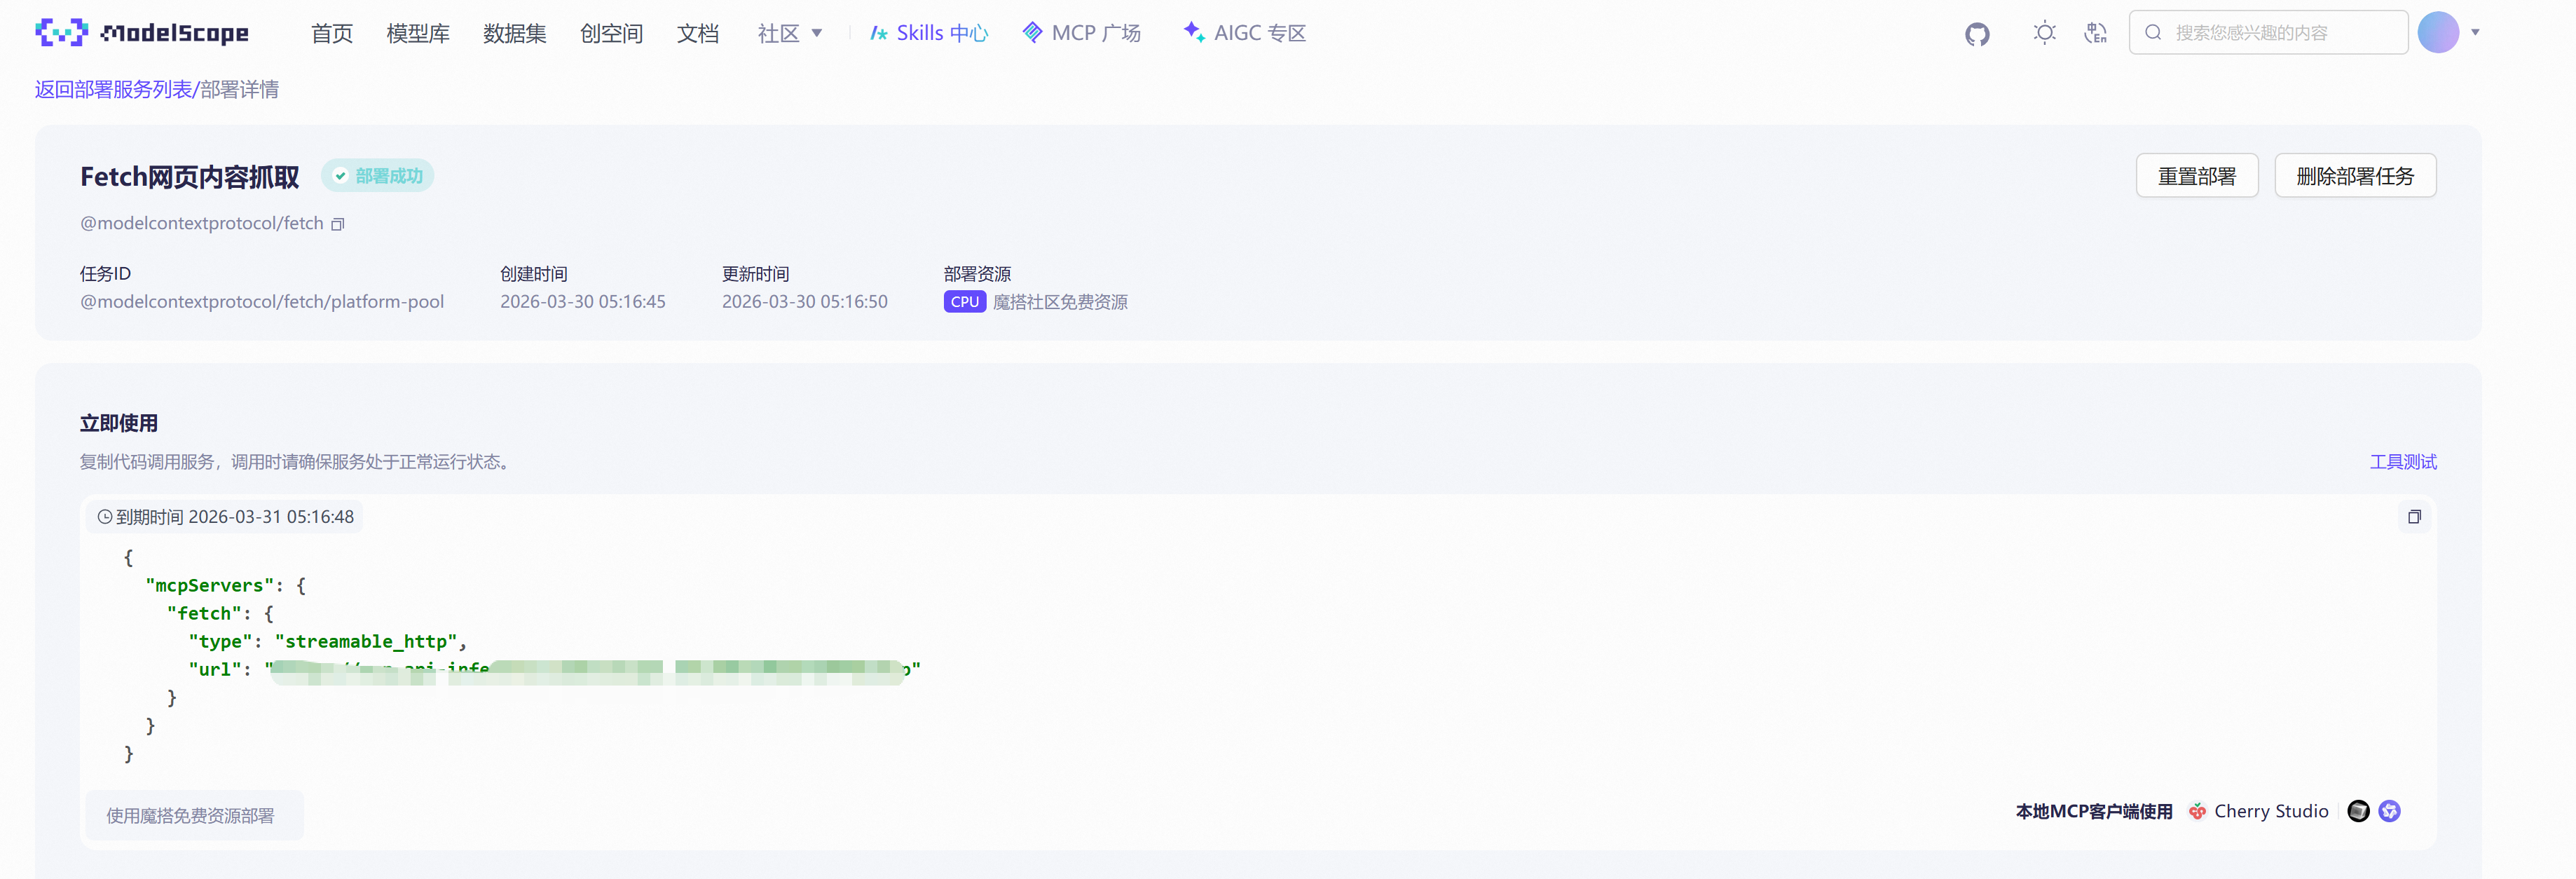Switch language with 中/En icon
This screenshot has width=2576, height=879.
(2095, 33)
